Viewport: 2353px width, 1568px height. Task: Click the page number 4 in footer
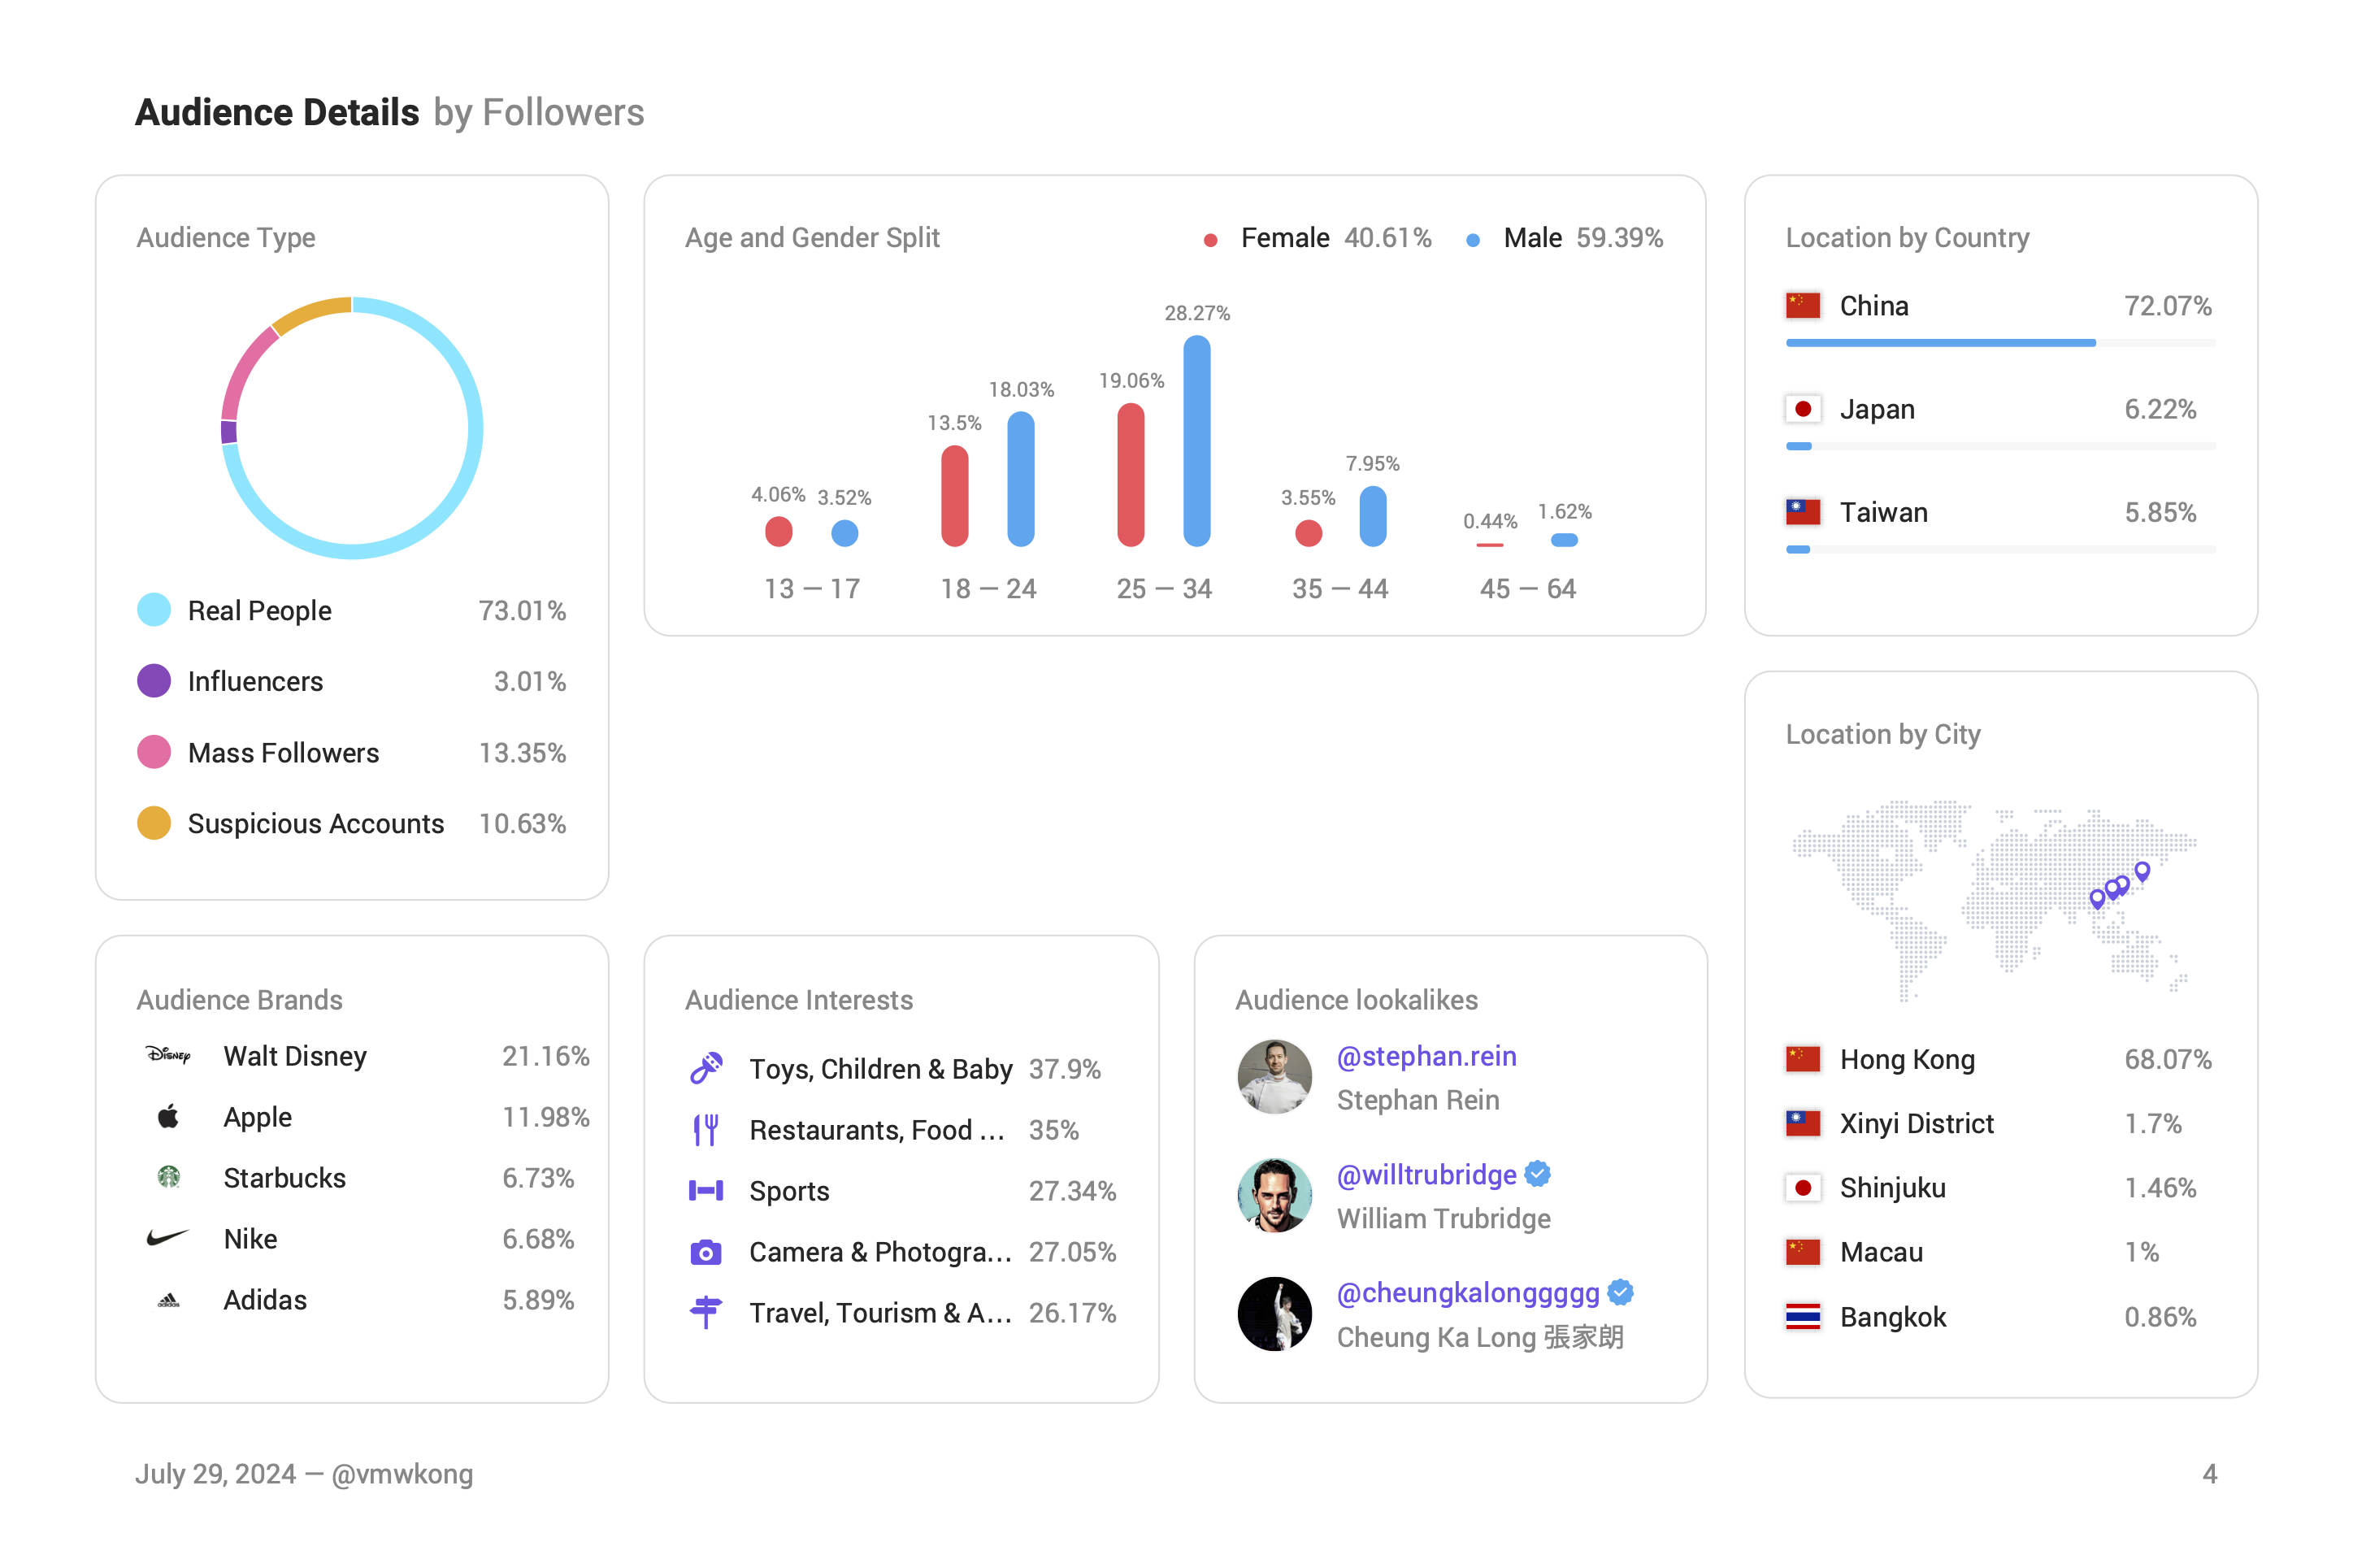click(2210, 1473)
